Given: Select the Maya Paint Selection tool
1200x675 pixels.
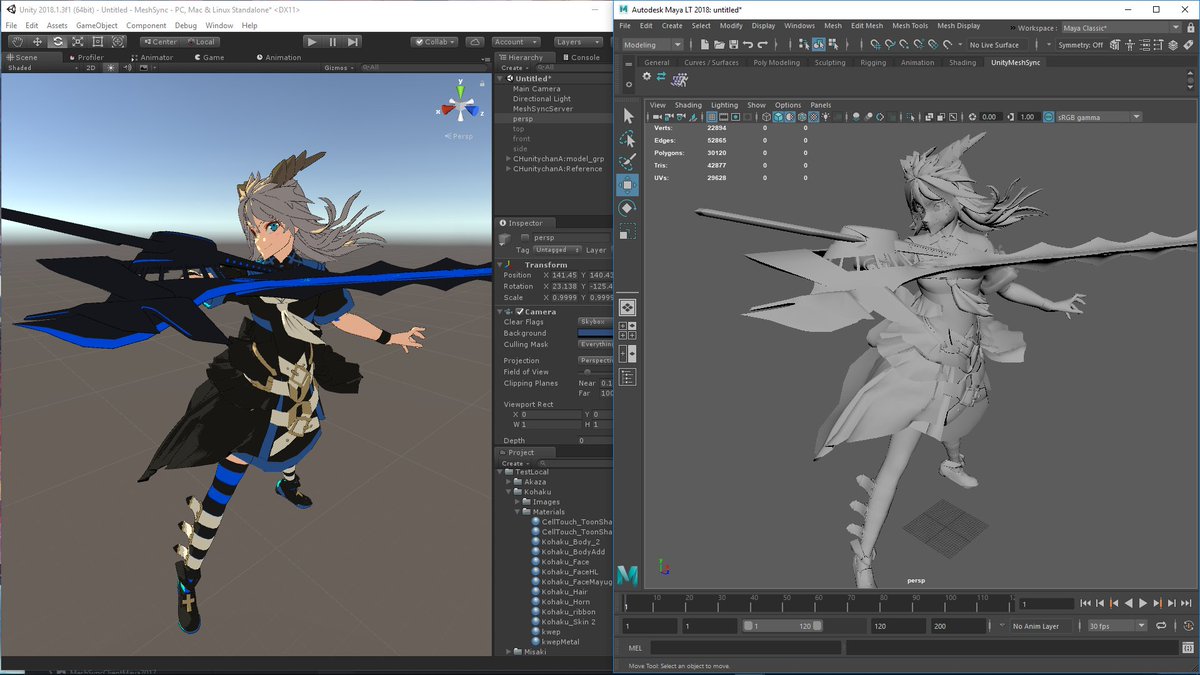Looking at the screenshot, I should click(627, 162).
